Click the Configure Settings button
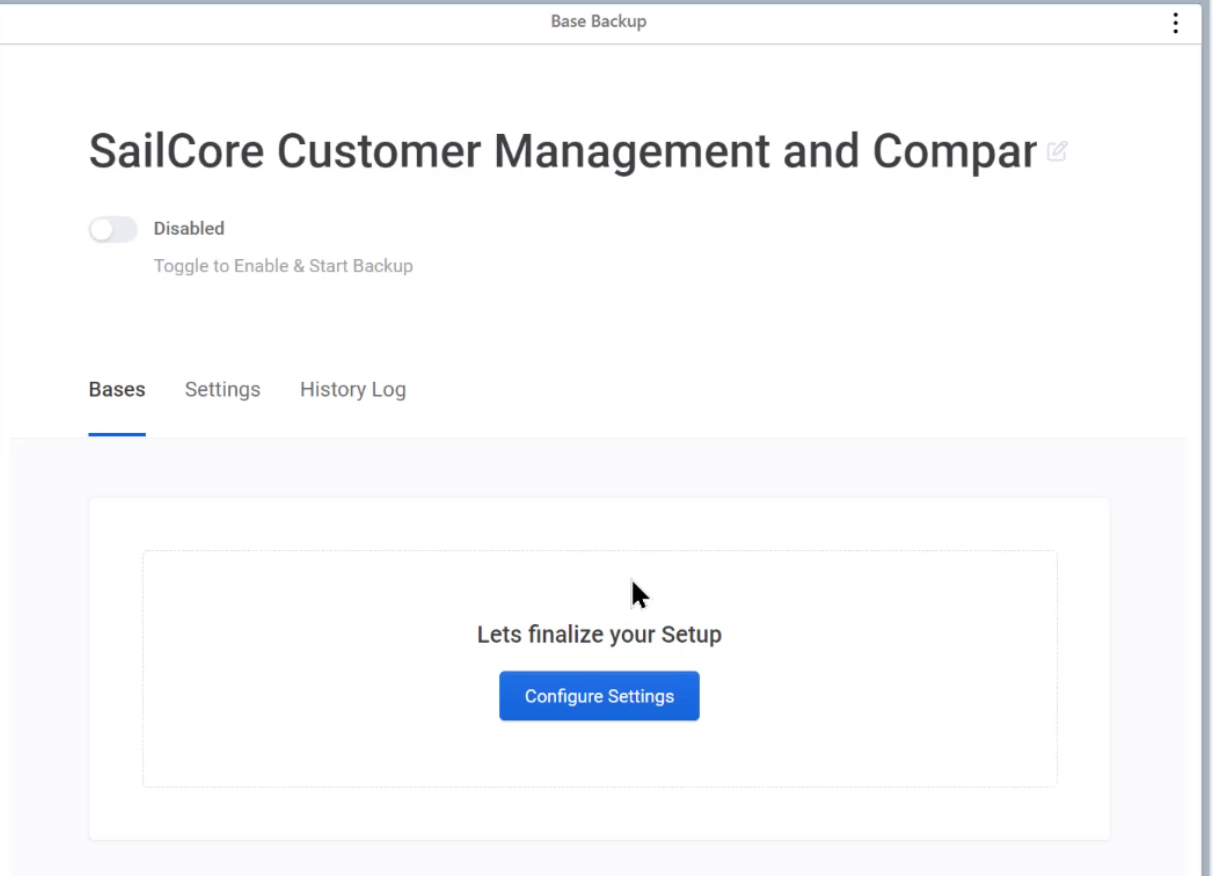 [x=599, y=696]
